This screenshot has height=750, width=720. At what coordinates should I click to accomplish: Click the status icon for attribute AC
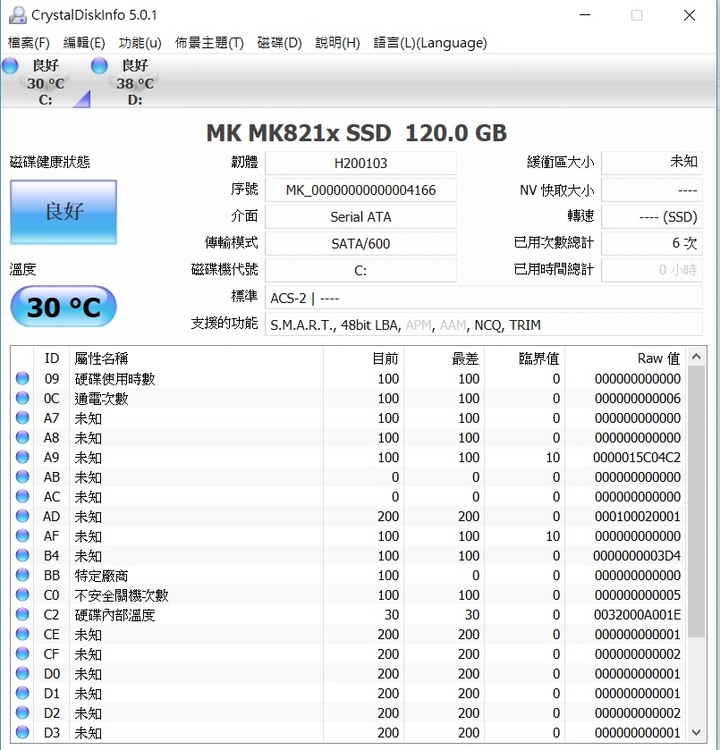[x=22, y=496]
